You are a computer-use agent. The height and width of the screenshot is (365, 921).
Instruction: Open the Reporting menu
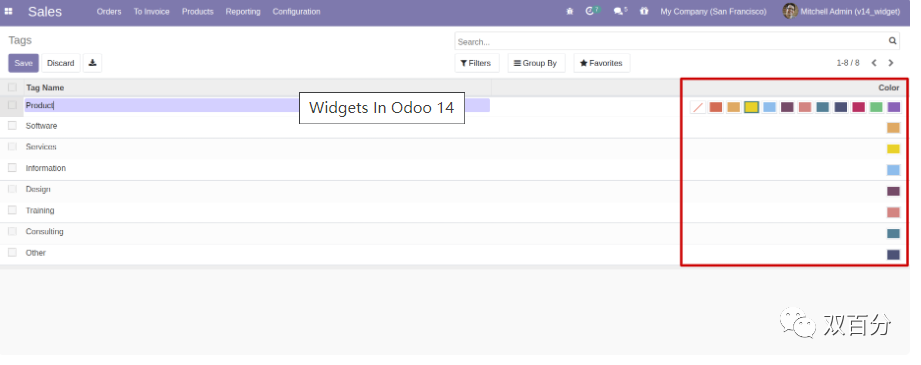click(243, 11)
